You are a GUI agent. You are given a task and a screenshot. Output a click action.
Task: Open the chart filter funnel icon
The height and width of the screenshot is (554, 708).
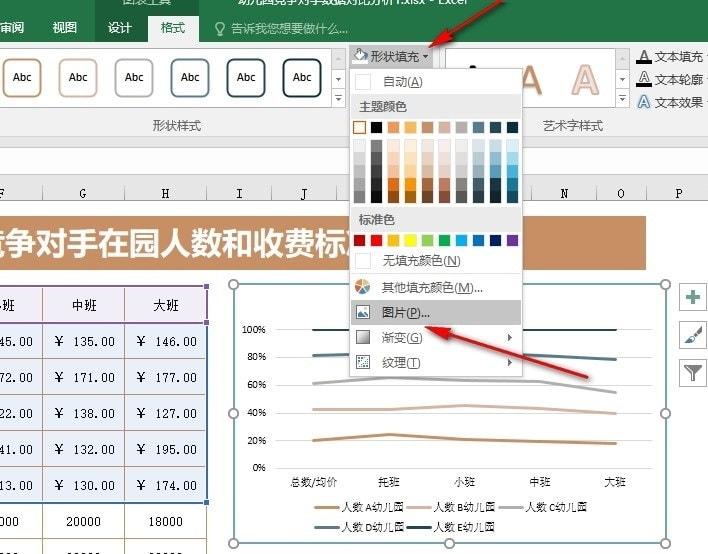tap(692, 373)
